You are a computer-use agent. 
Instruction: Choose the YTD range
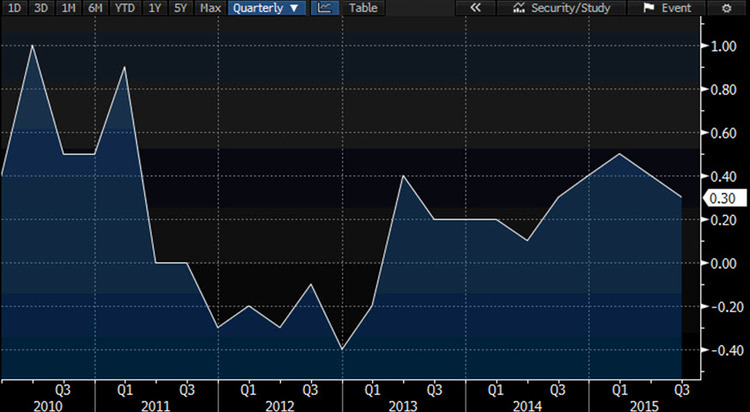(125, 8)
